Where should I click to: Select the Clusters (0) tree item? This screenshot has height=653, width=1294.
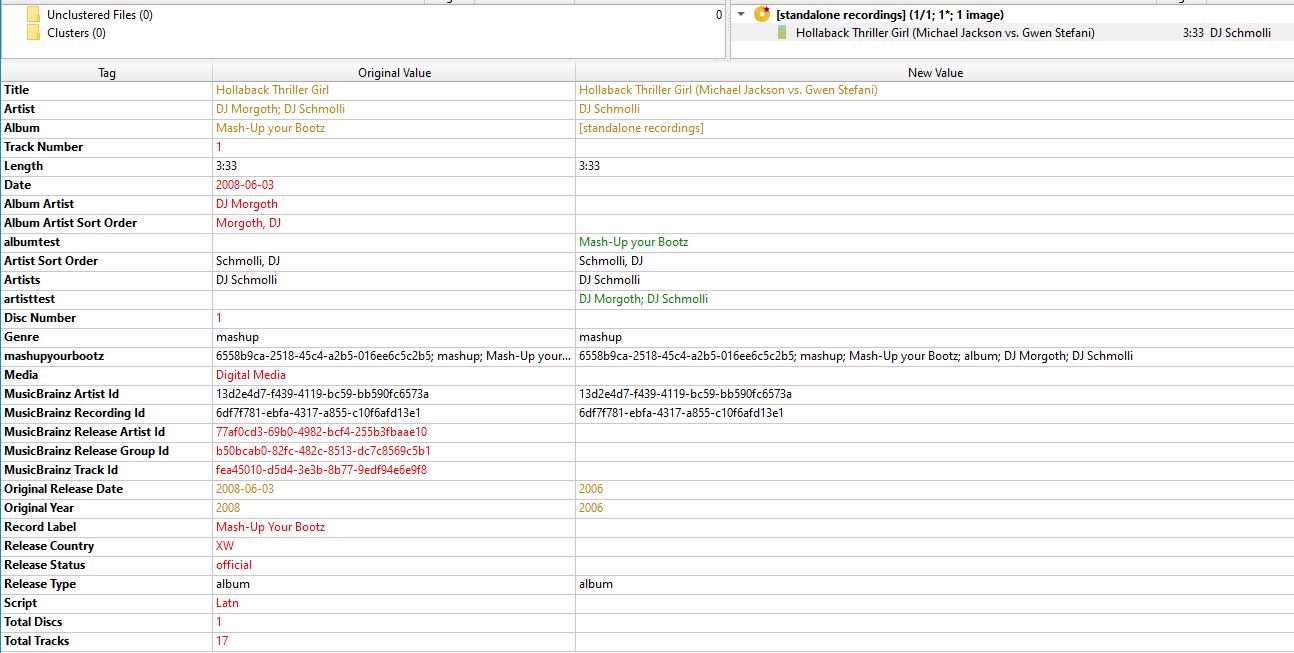point(76,33)
